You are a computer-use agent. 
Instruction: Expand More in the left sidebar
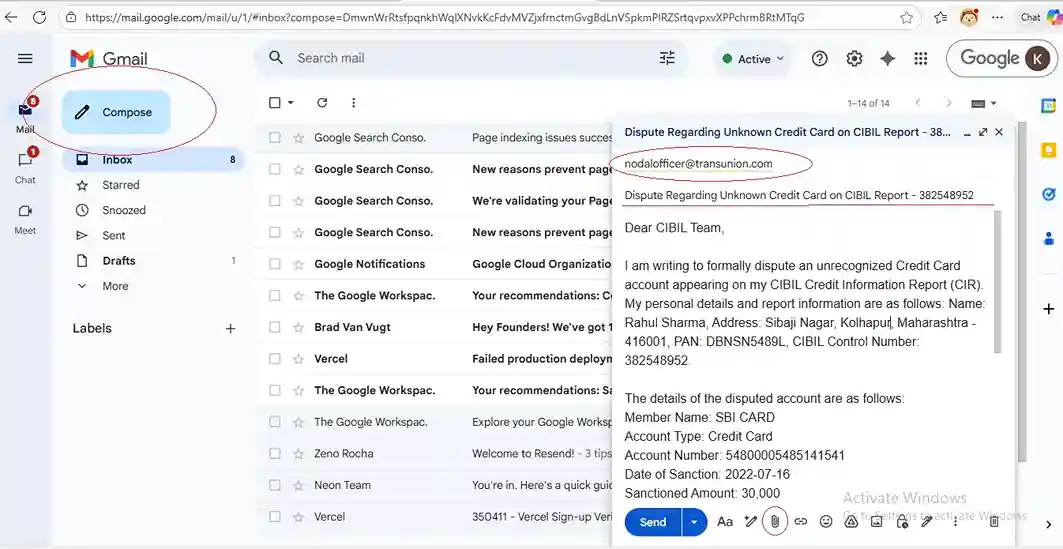click(x=115, y=286)
